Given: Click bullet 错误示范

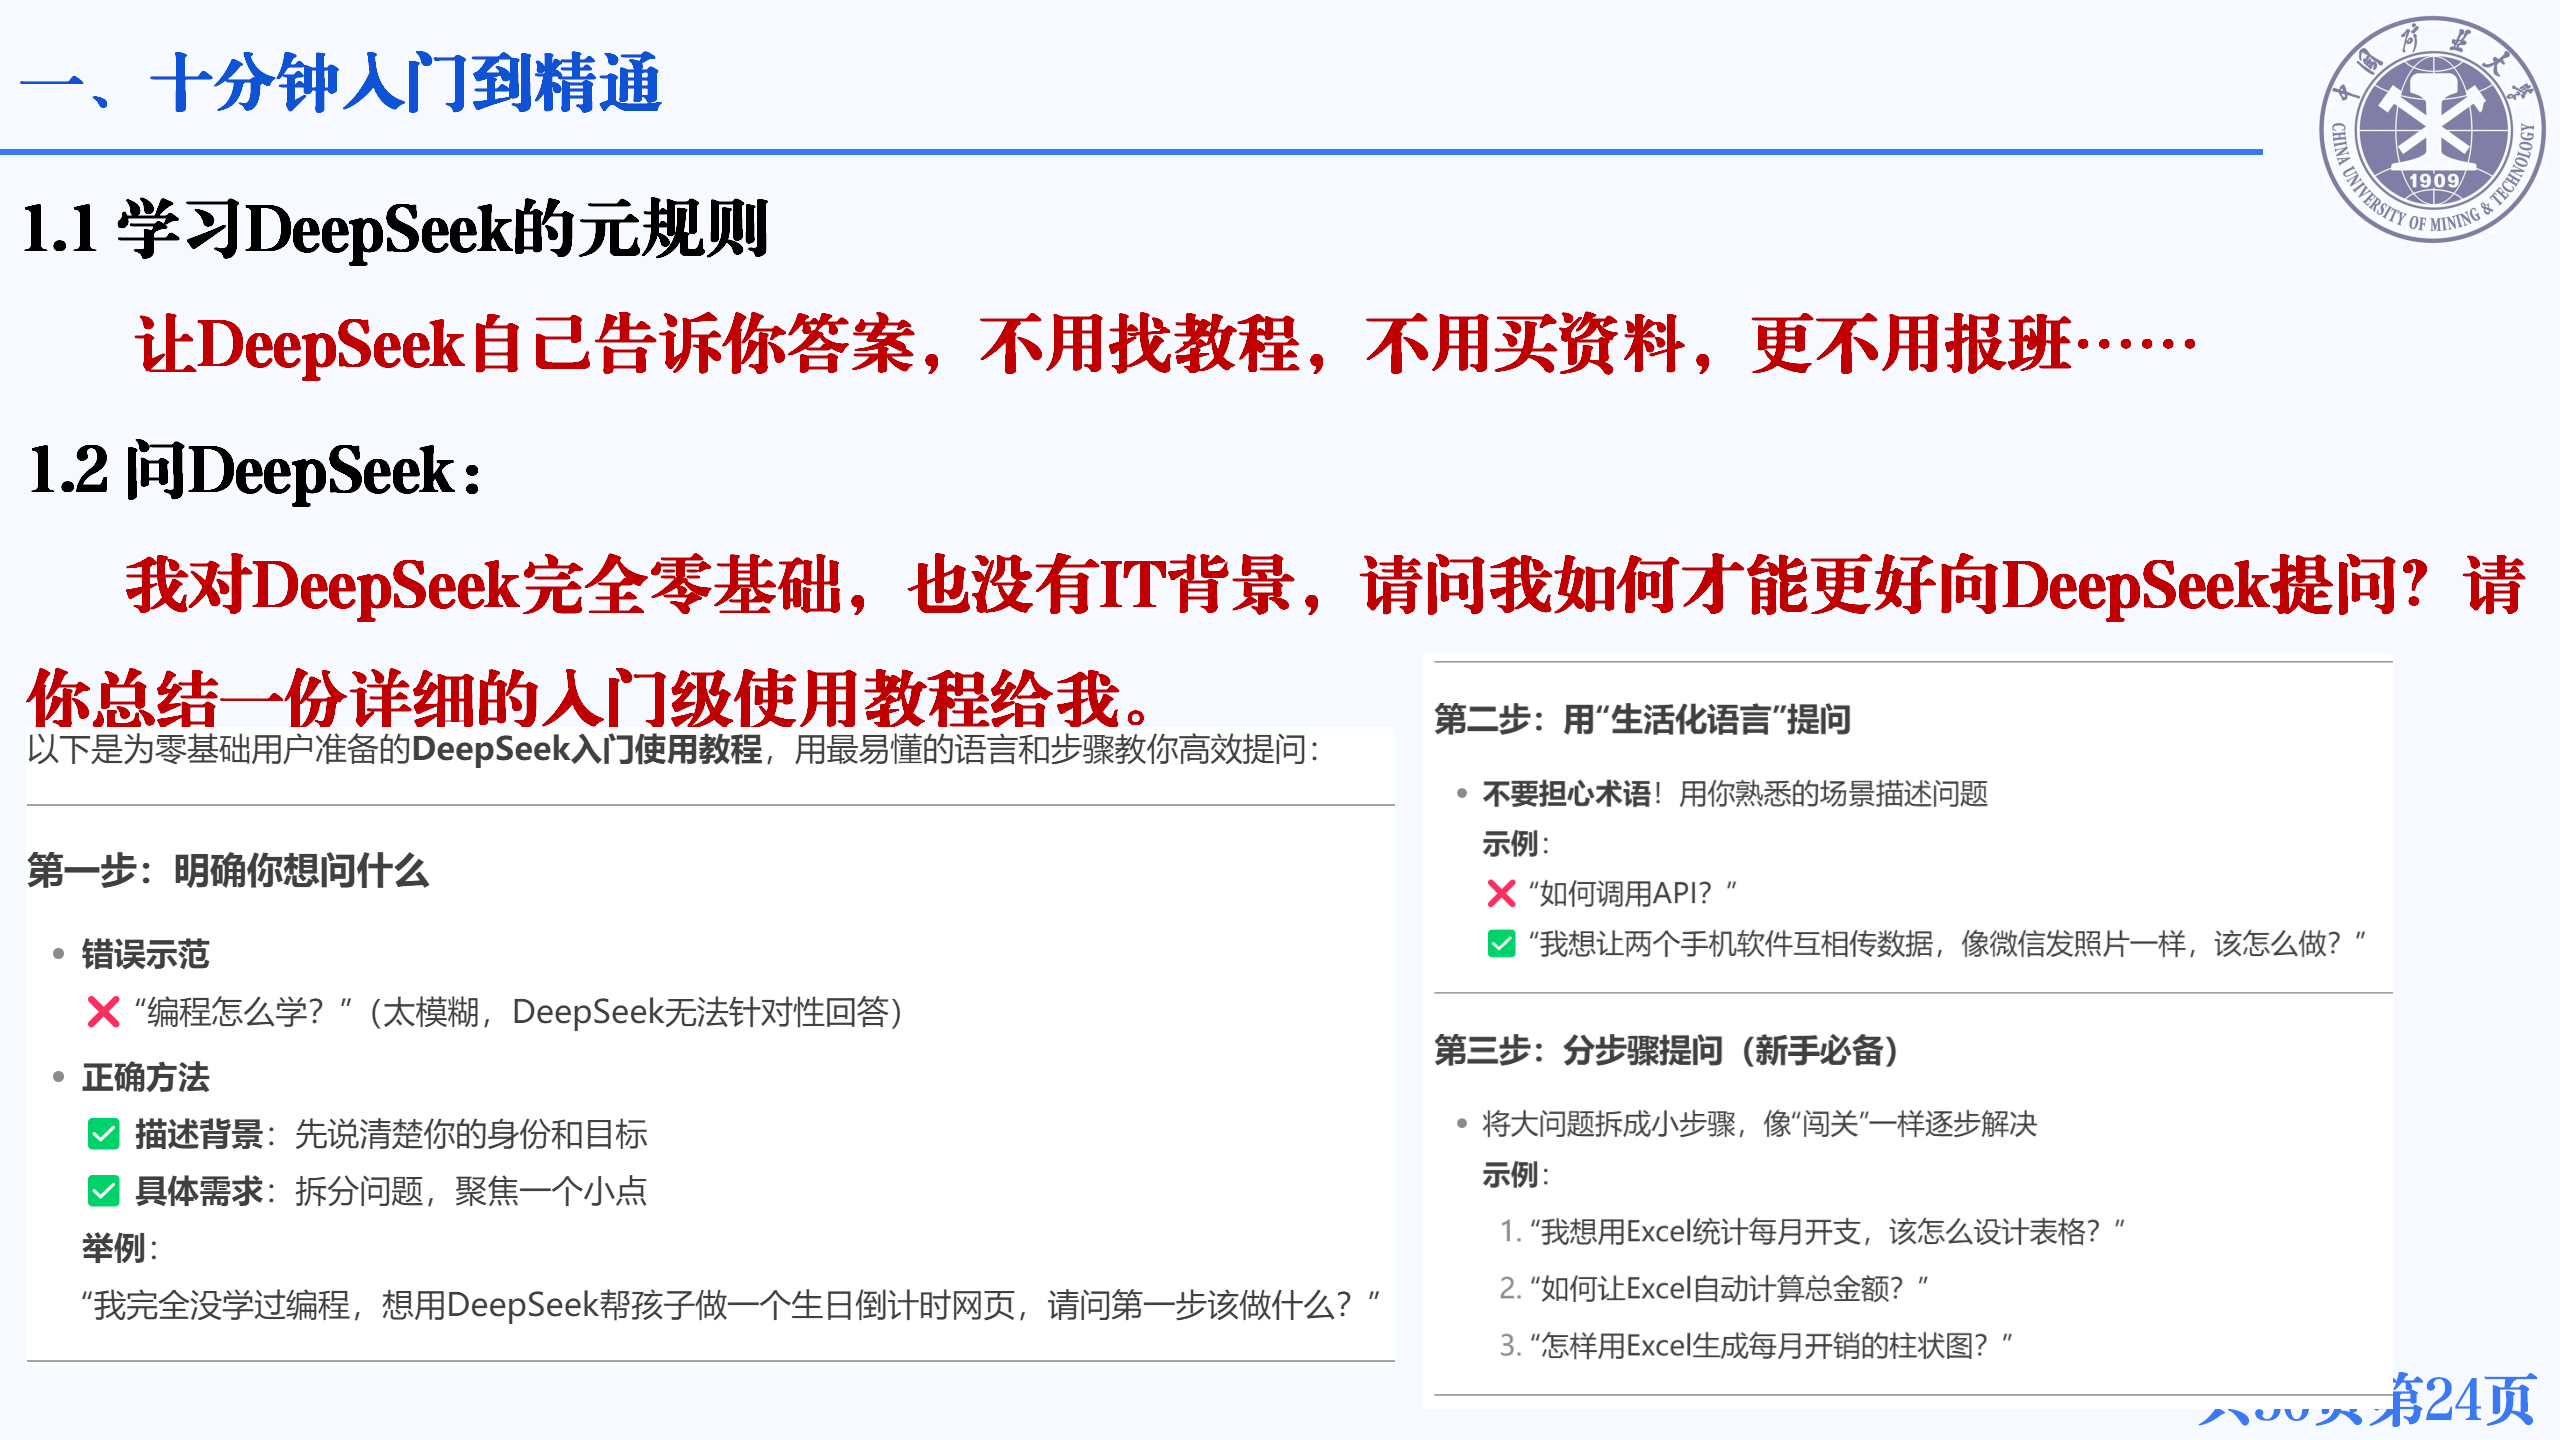Looking at the screenshot, I should (x=146, y=954).
